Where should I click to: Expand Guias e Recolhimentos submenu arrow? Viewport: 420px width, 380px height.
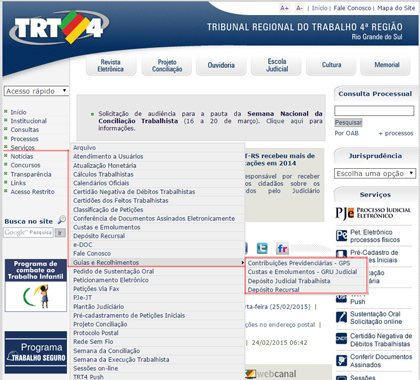[x=243, y=263]
